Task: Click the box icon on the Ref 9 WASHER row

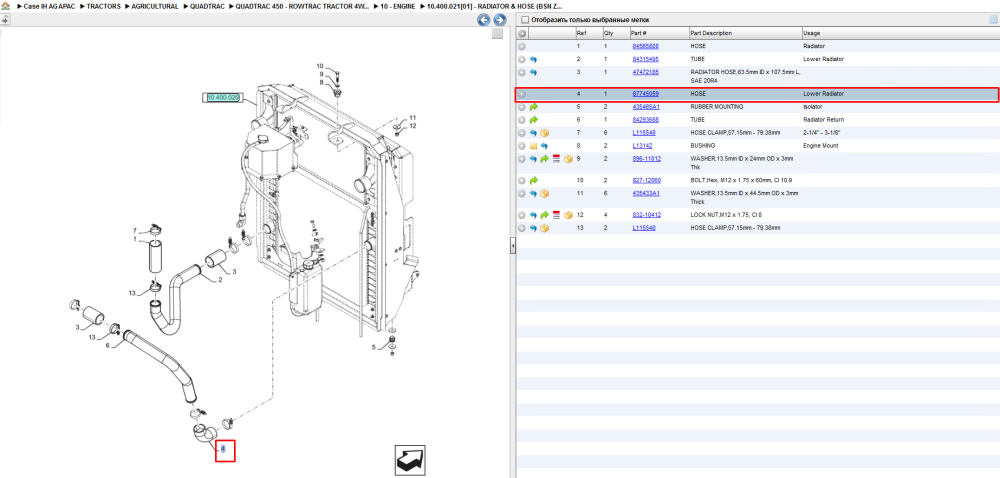Action: [x=568, y=159]
